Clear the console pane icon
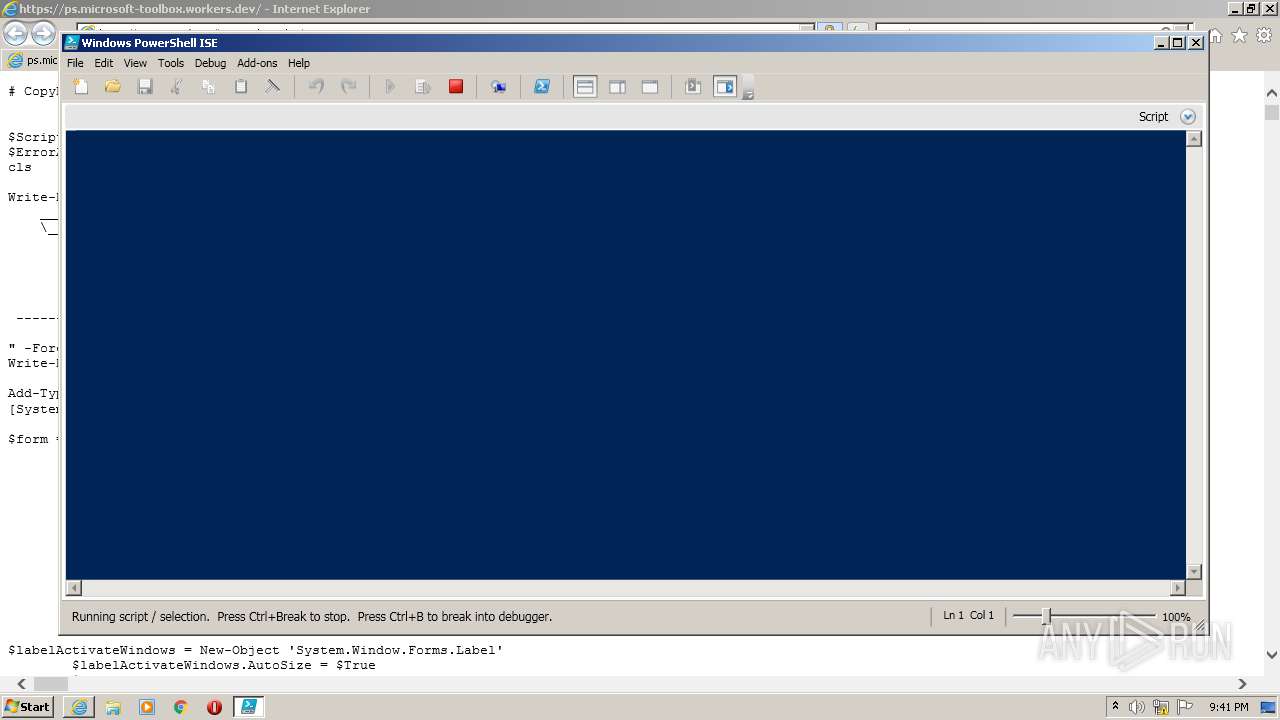Viewport: 1280px width, 720px height. 272,87
